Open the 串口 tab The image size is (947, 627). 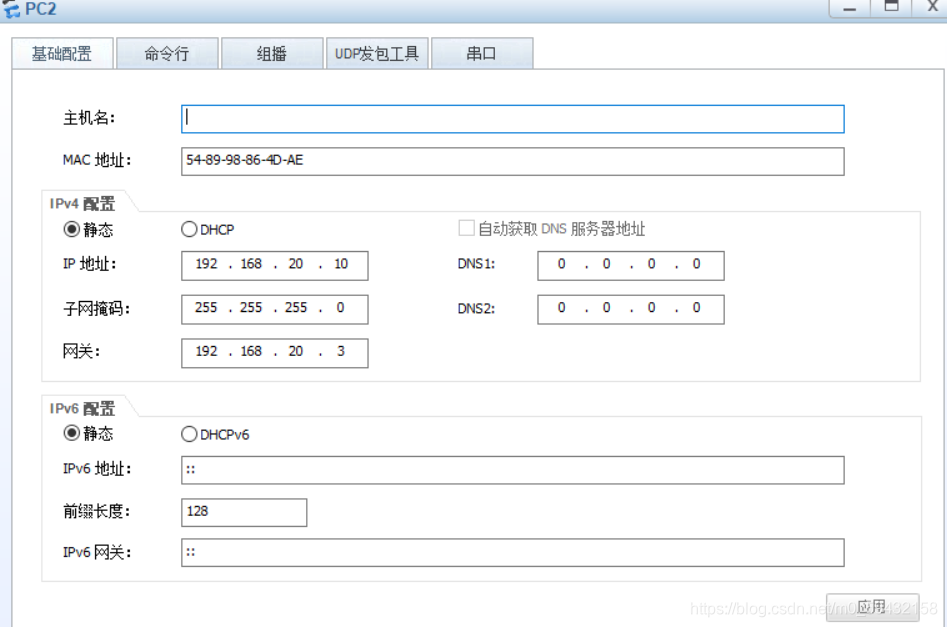(483, 54)
